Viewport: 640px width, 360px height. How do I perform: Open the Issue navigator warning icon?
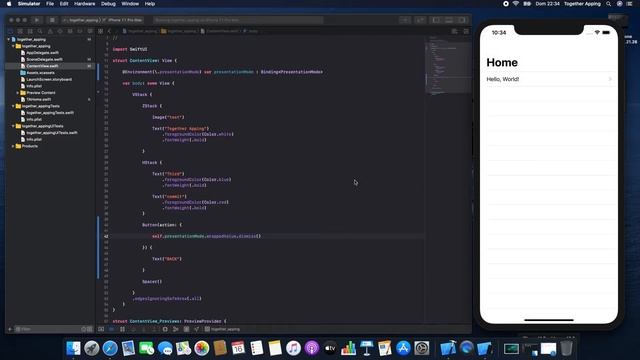(x=50, y=31)
